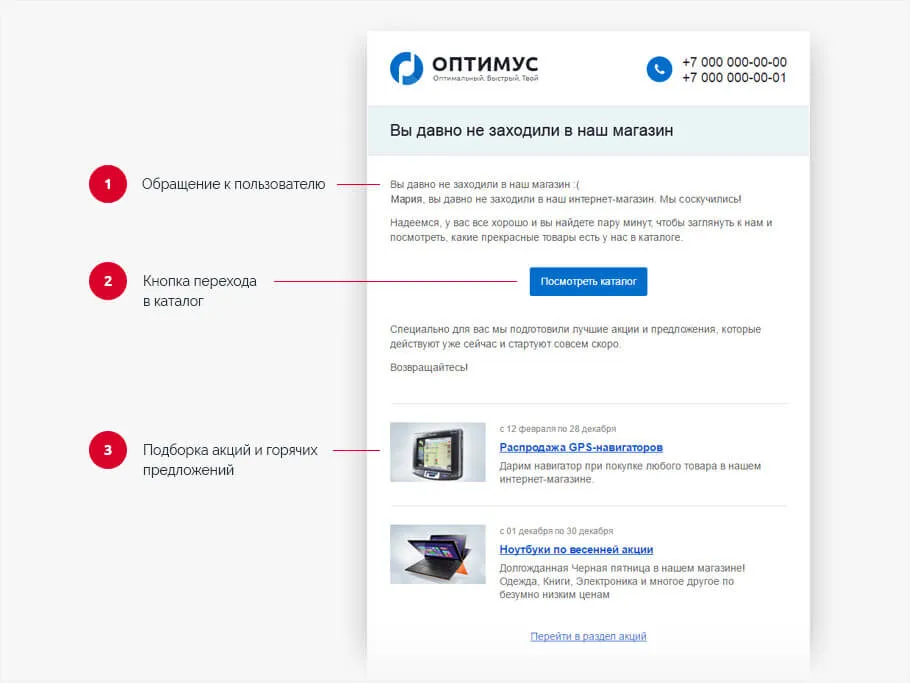Click the laptop product image

[x=437, y=554]
